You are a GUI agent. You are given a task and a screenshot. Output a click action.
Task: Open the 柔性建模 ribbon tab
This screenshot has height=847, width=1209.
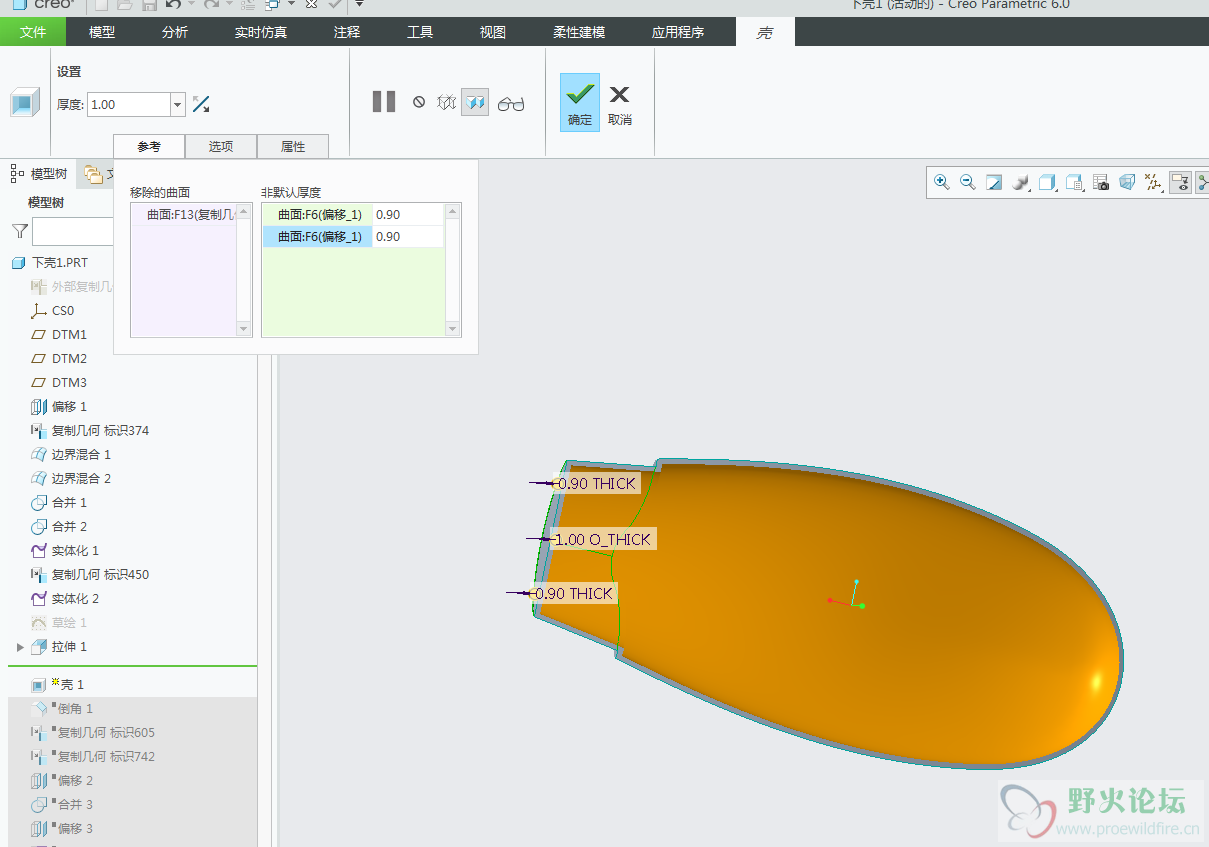coord(579,32)
